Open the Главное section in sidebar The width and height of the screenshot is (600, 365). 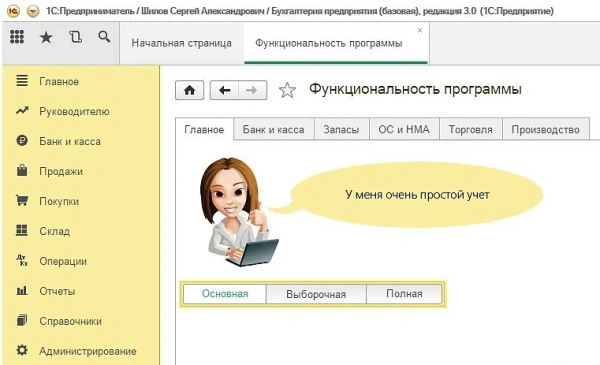point(81,81)
